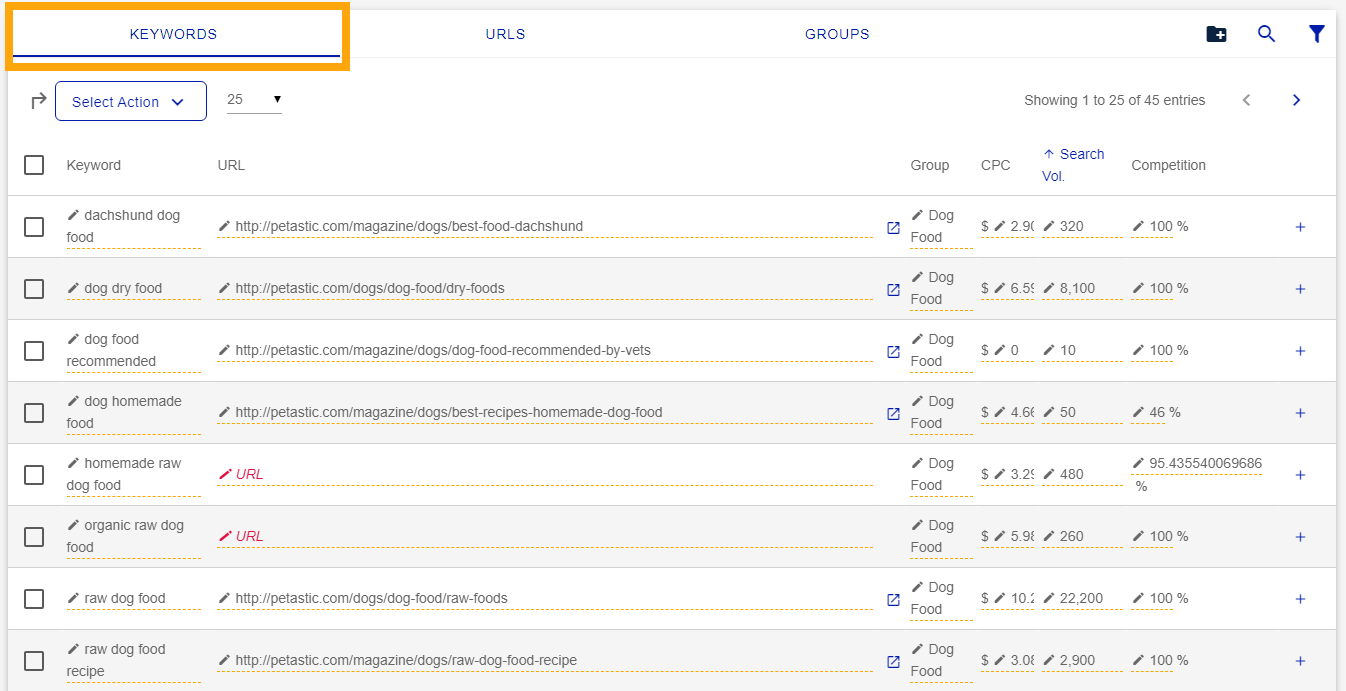Open external link for dog-food-recommended-by-vets URL
Screen dimensions: 1346x691
pos(893,351)
